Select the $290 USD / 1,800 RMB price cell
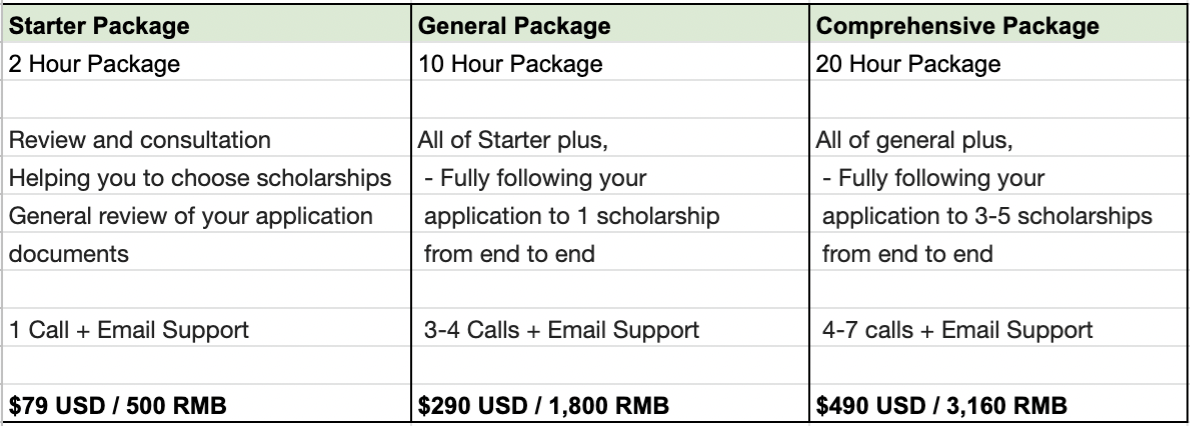Image resolution: width=1190 pixels, height=426 pixels. [608, 406]
